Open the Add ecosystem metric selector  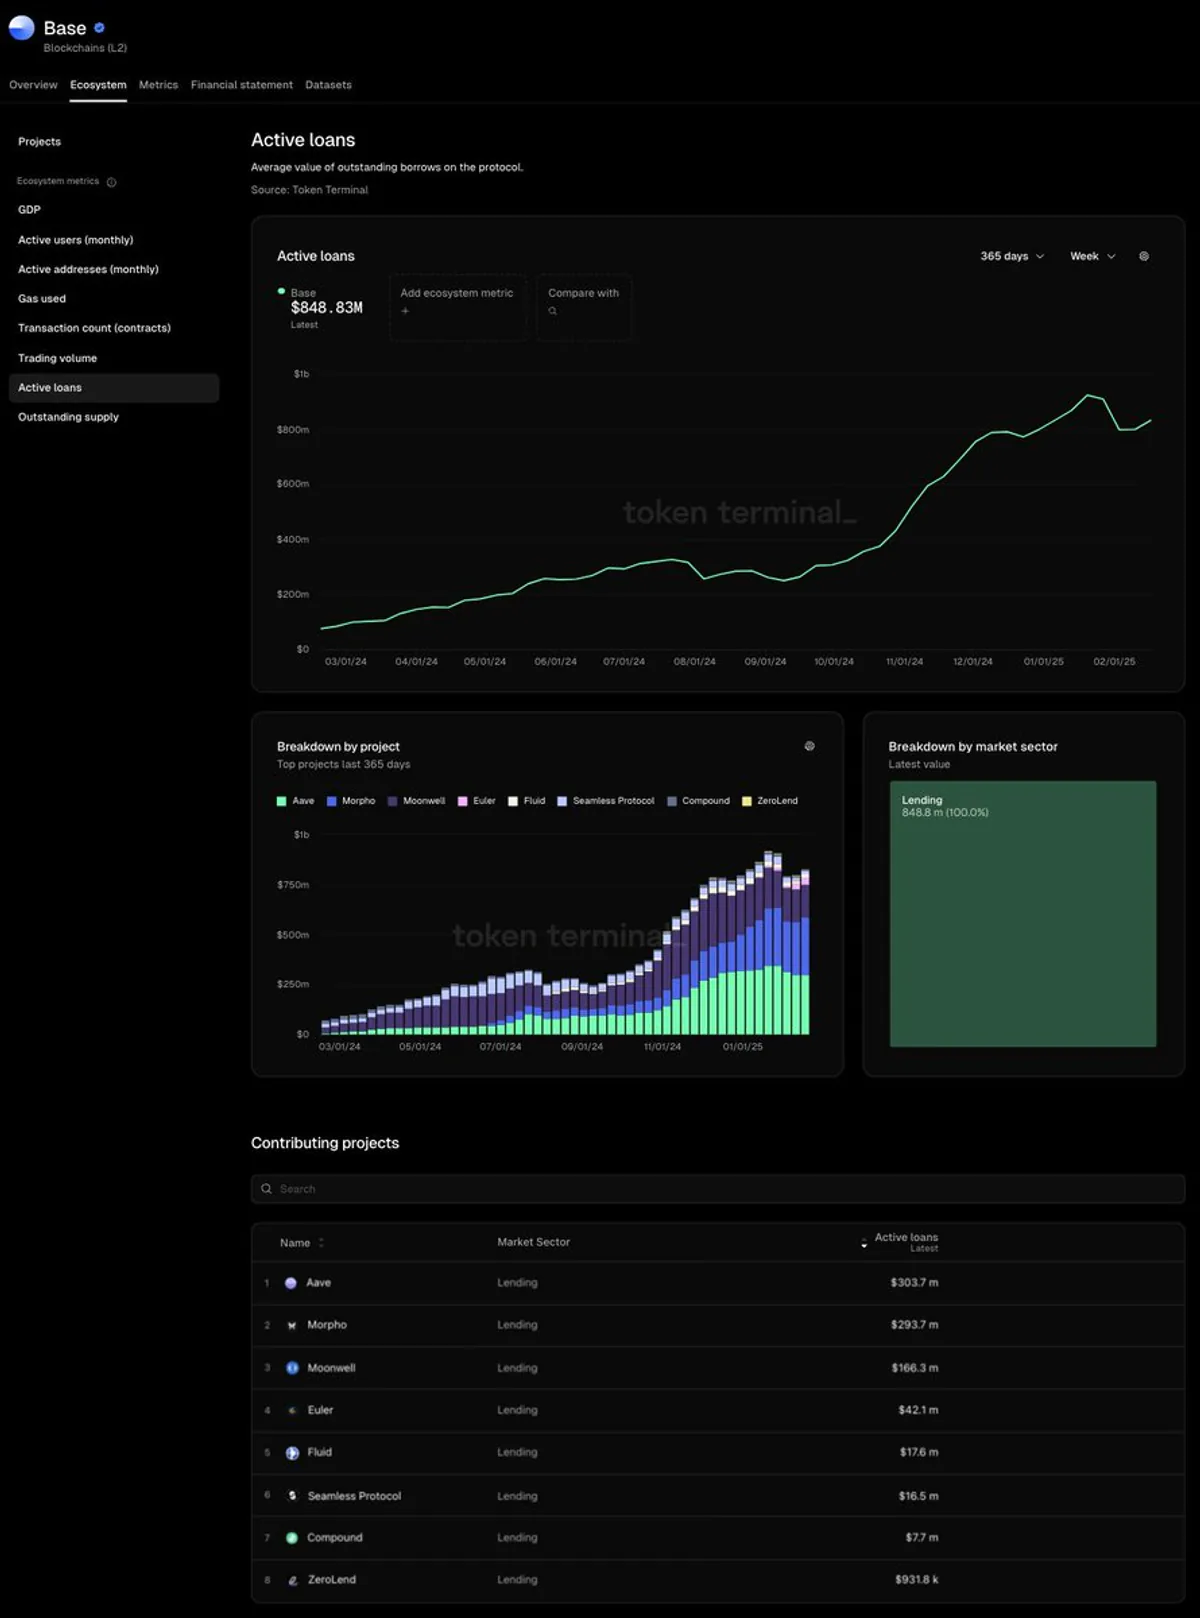click(x=457, y=307)
